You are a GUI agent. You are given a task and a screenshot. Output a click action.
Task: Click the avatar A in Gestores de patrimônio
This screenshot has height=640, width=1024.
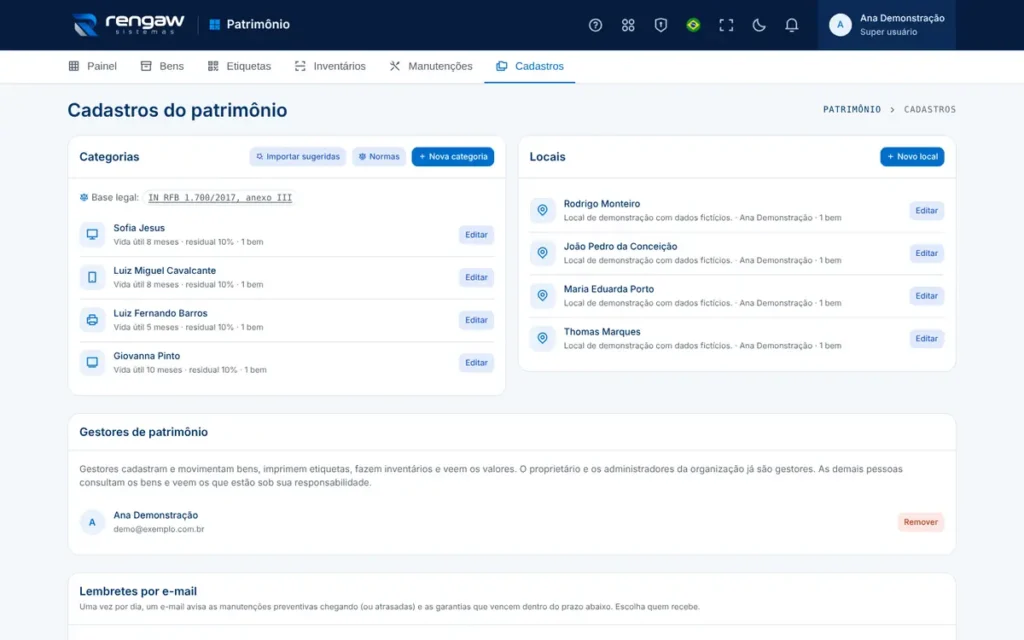pos(92,522)
